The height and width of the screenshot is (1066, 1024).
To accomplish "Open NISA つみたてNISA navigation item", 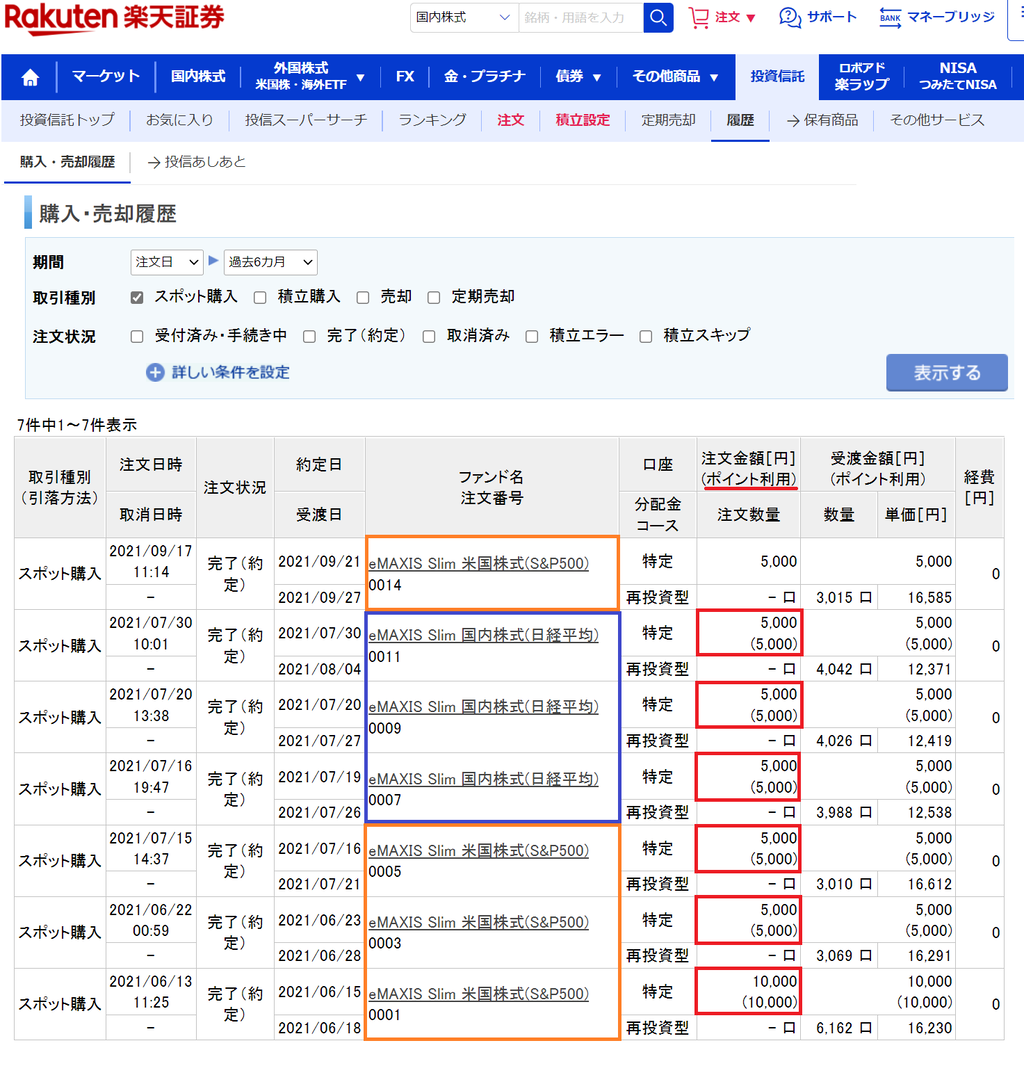I will coord(958,77).
